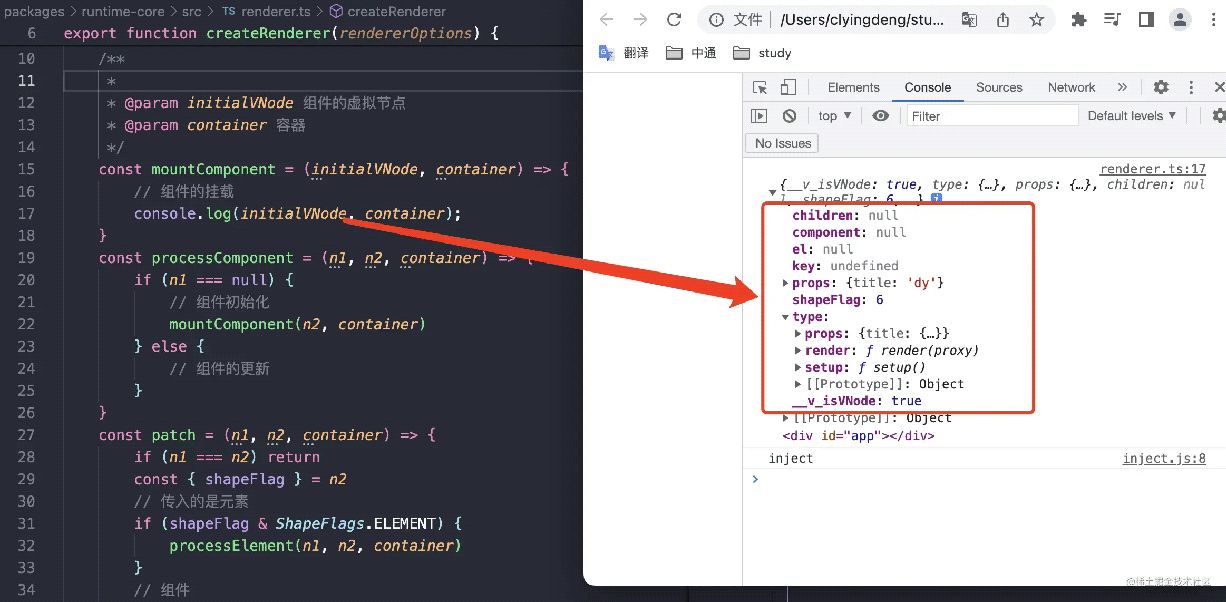
Task: Open DevTools settings gear icon
Action: click(1160, 87)
